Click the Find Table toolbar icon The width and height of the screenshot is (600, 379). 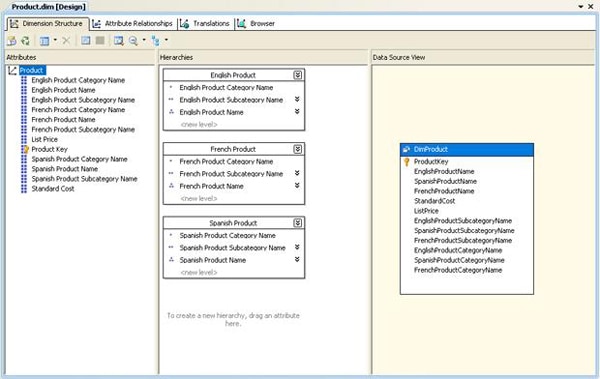pos(119,41)
